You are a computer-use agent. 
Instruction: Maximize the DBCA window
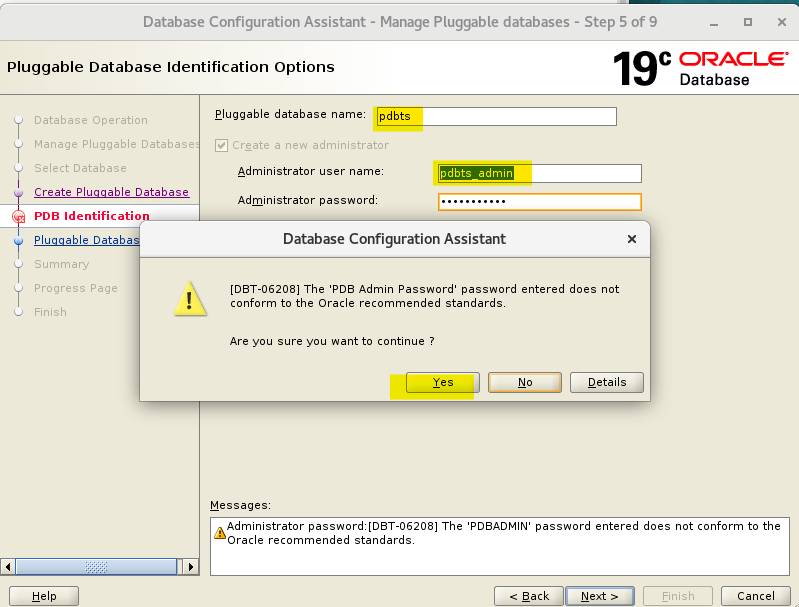pos(748,22)
